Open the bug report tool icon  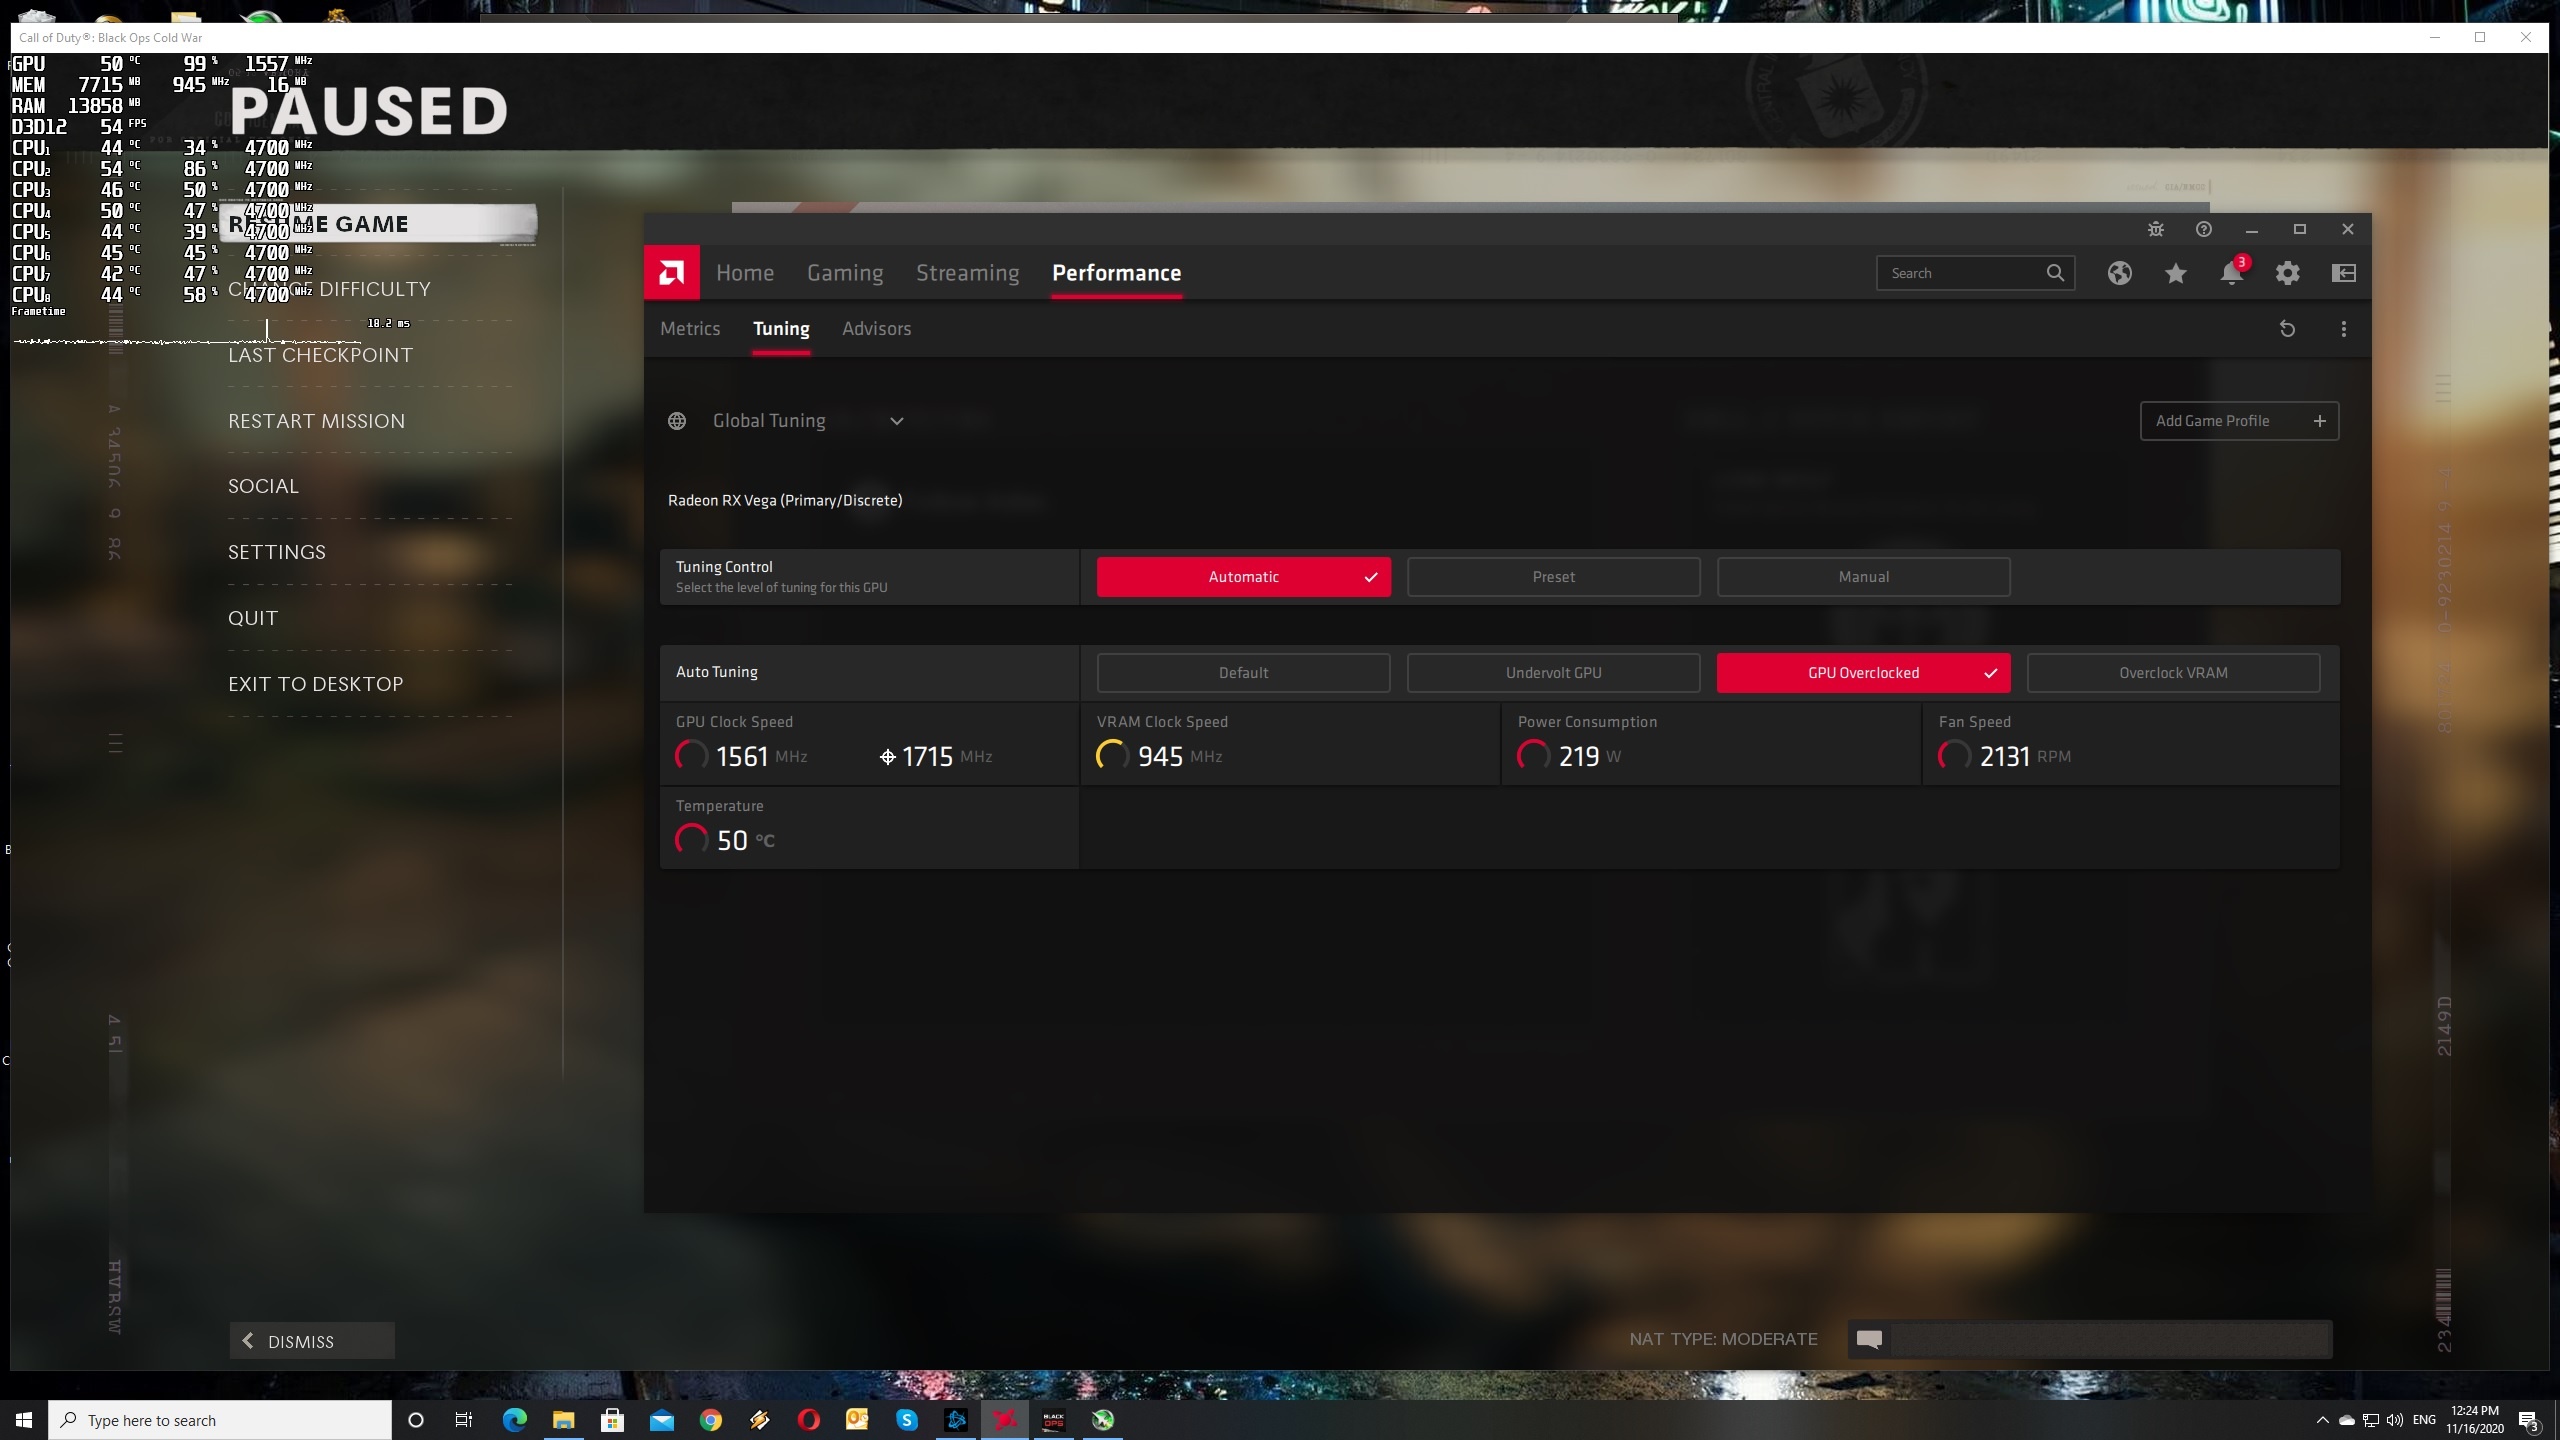[2156, 229]
